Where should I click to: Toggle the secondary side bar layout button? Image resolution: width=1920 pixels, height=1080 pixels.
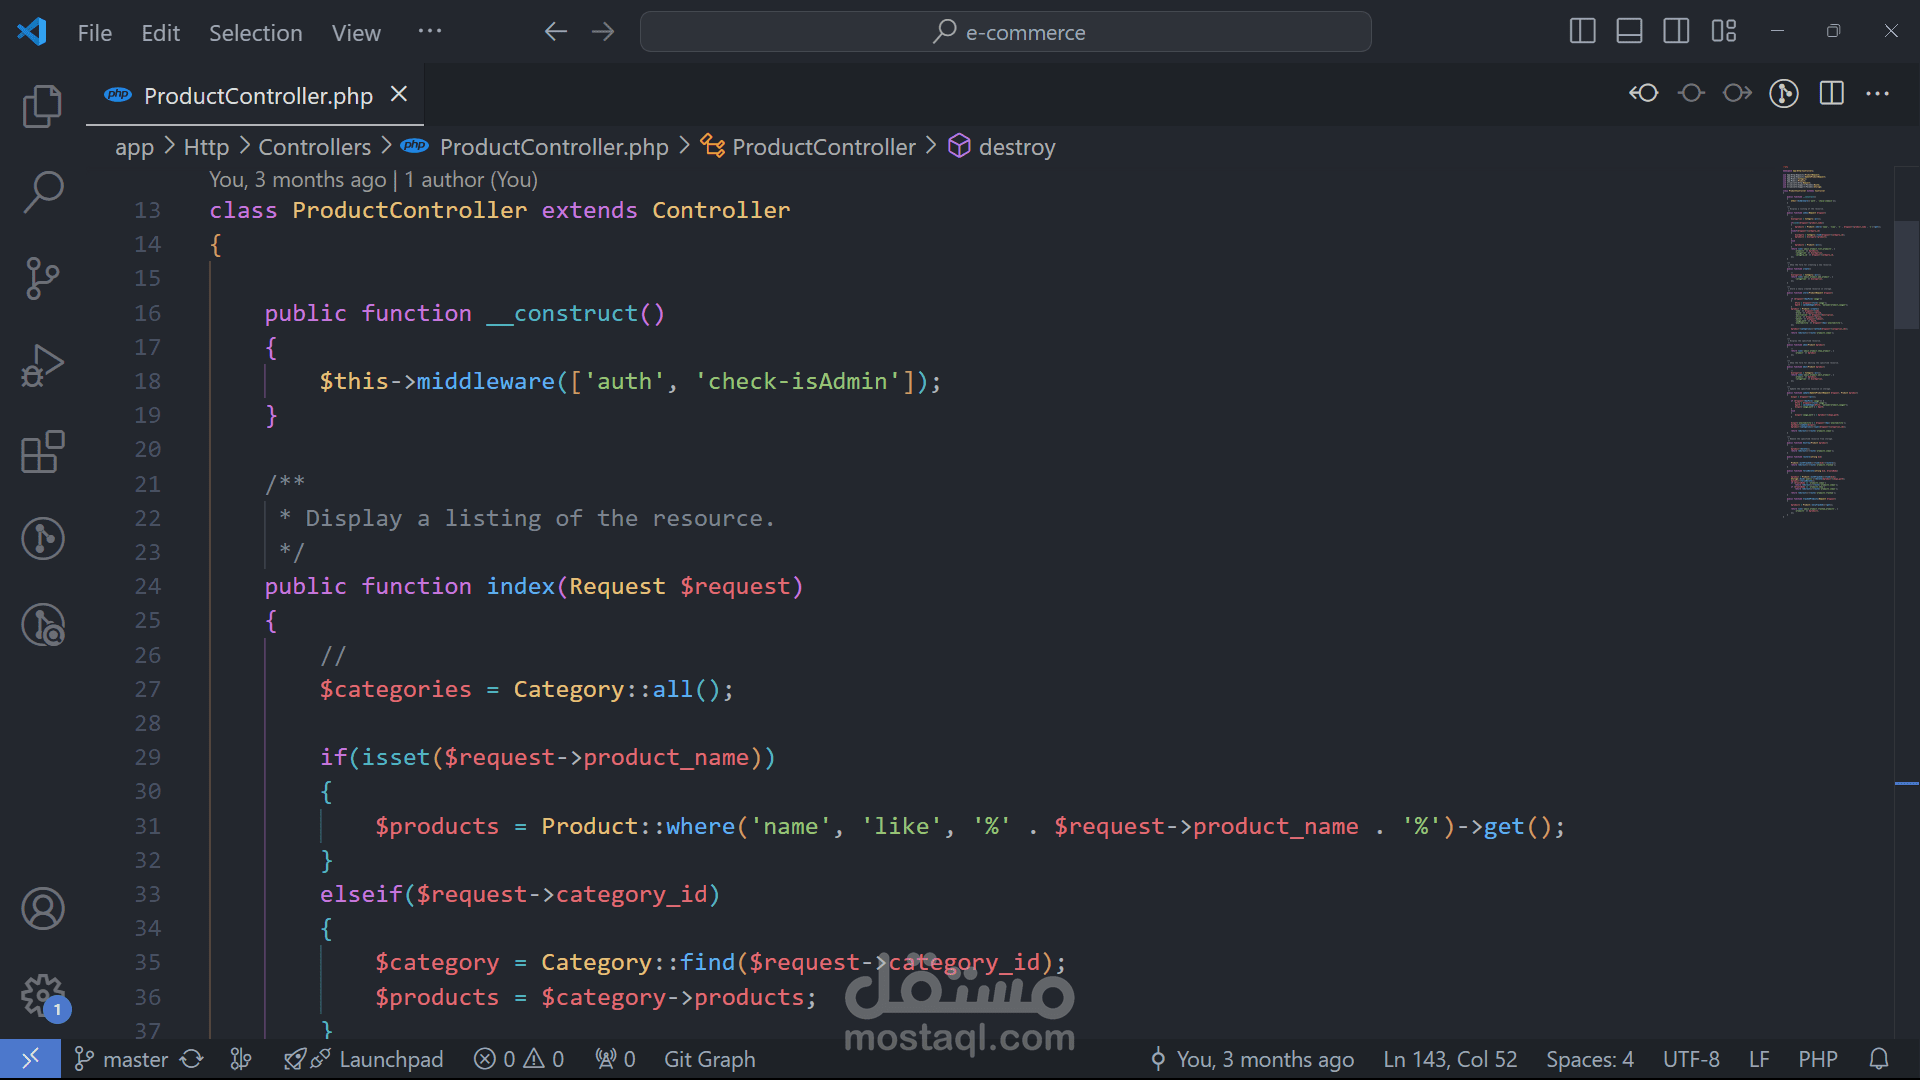(1676, 31)
